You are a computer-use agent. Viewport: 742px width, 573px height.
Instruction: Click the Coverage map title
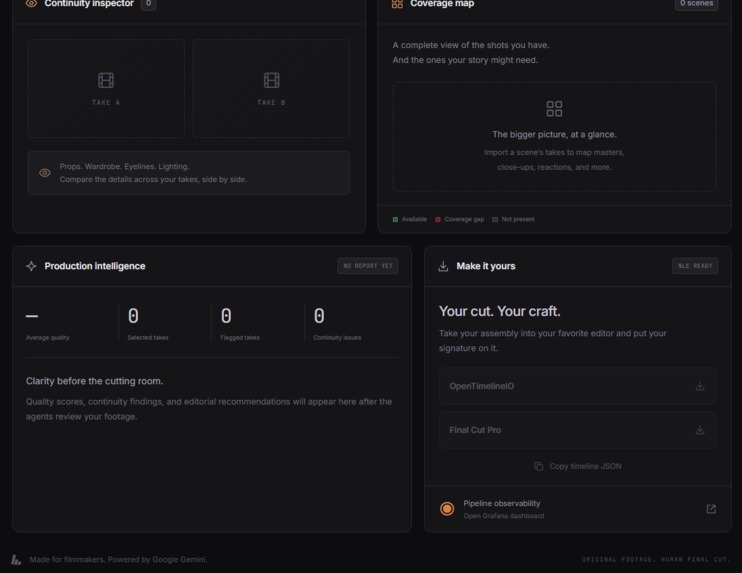coord(442,4)
